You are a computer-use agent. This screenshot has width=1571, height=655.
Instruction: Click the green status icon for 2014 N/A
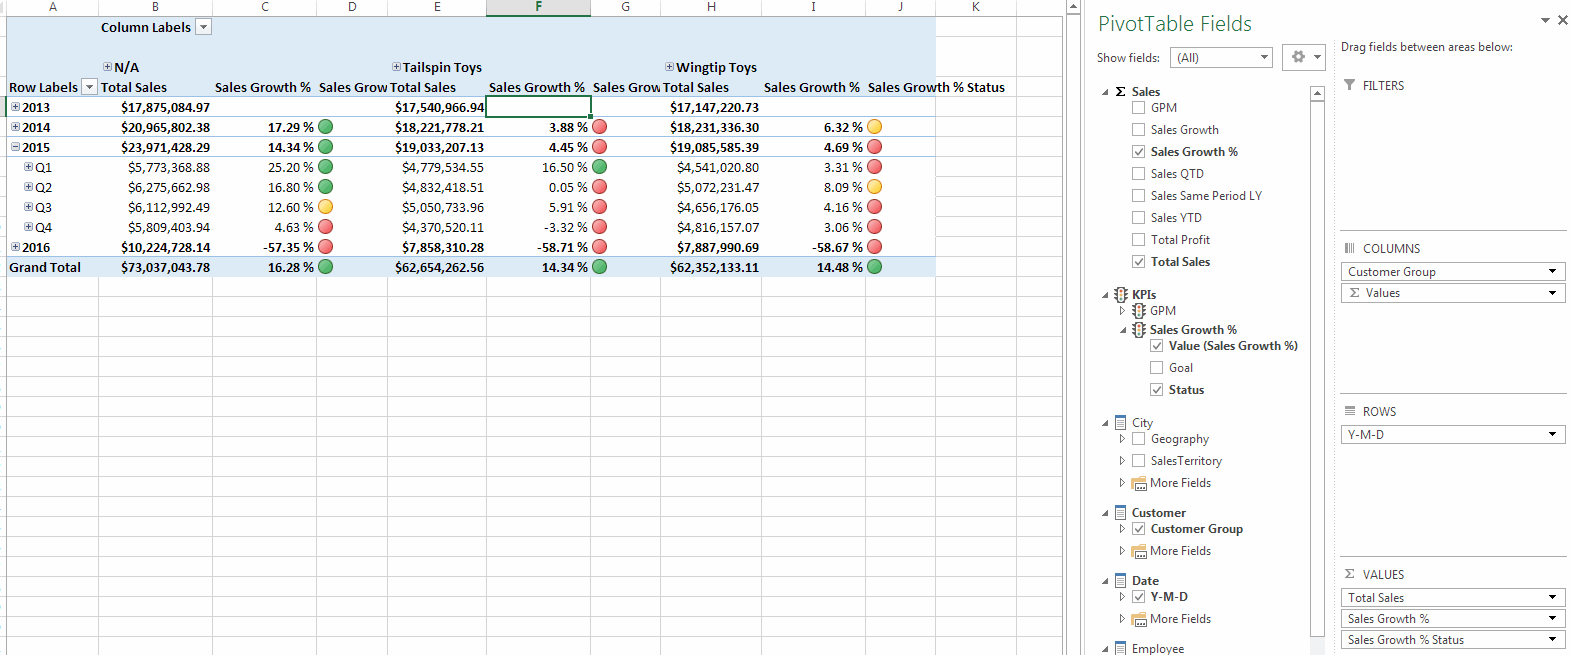[x=325, y=127]
